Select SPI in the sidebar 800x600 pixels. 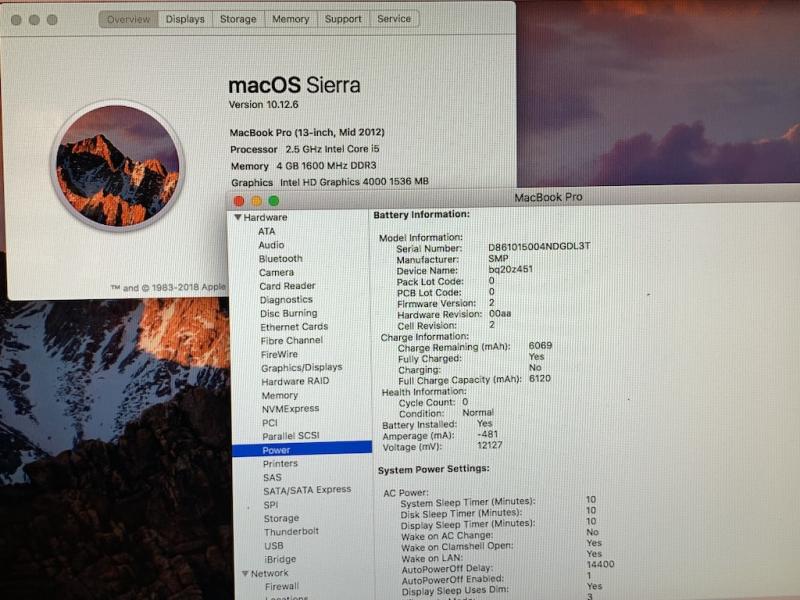coord(271,505)
